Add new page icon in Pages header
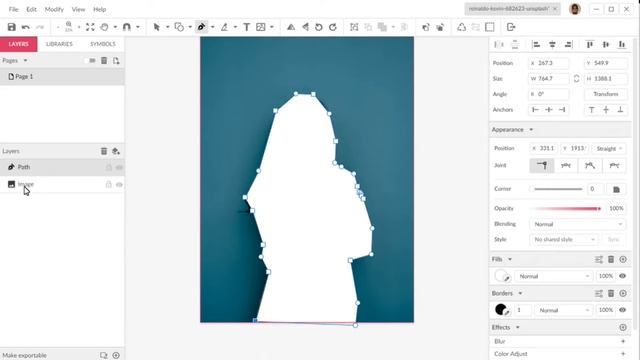The height and width of the screenshot is (360, 640). (116, 60)
